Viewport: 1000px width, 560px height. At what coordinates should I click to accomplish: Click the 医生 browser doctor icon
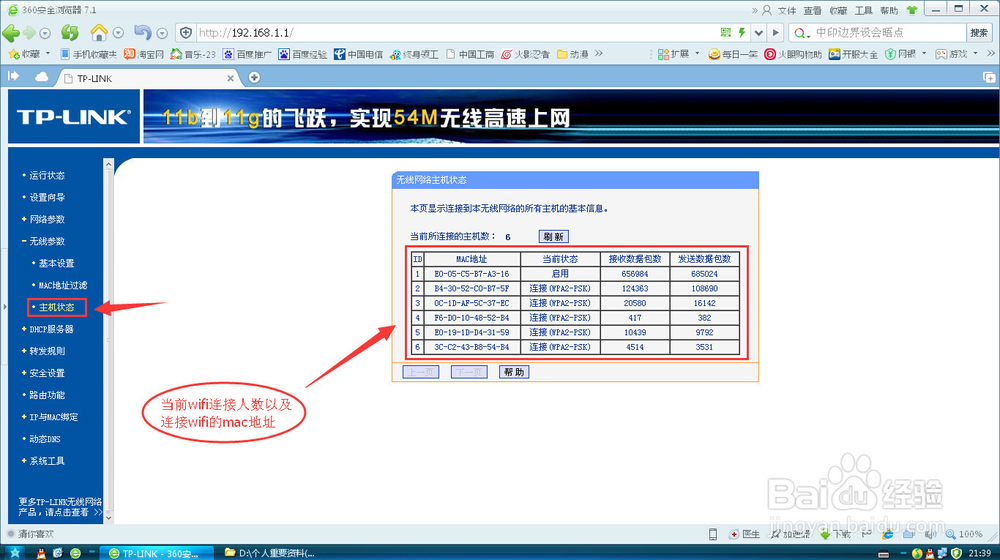(x=745, y=534)
